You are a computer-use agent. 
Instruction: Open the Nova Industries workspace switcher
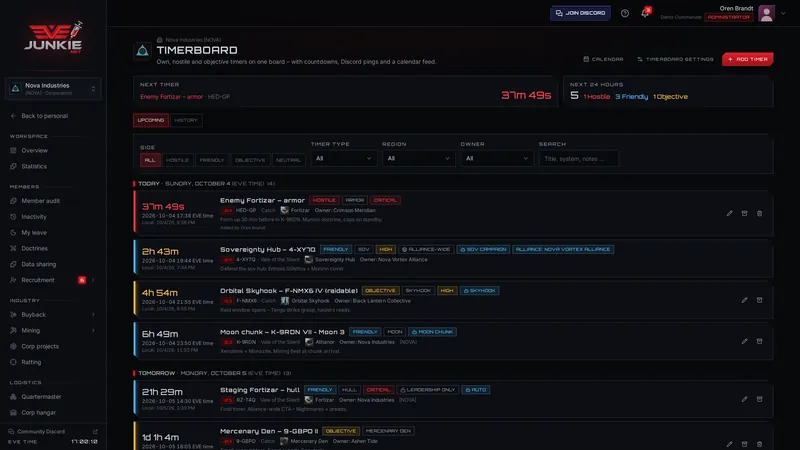click(53, 89)
